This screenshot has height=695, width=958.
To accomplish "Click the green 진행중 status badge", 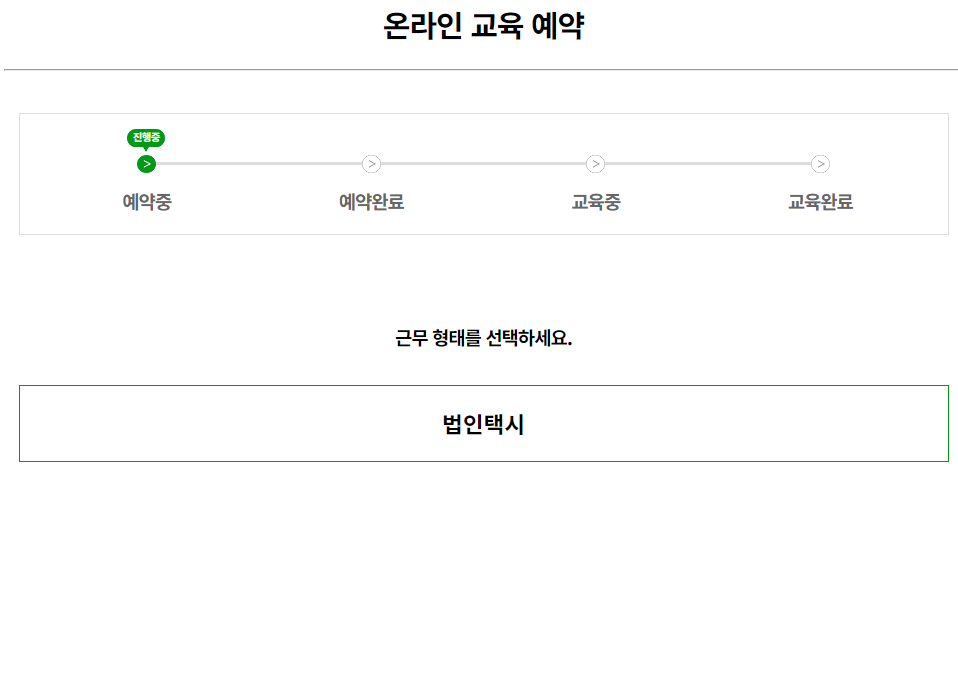I will pyautogui.click(x=146, y=137).
